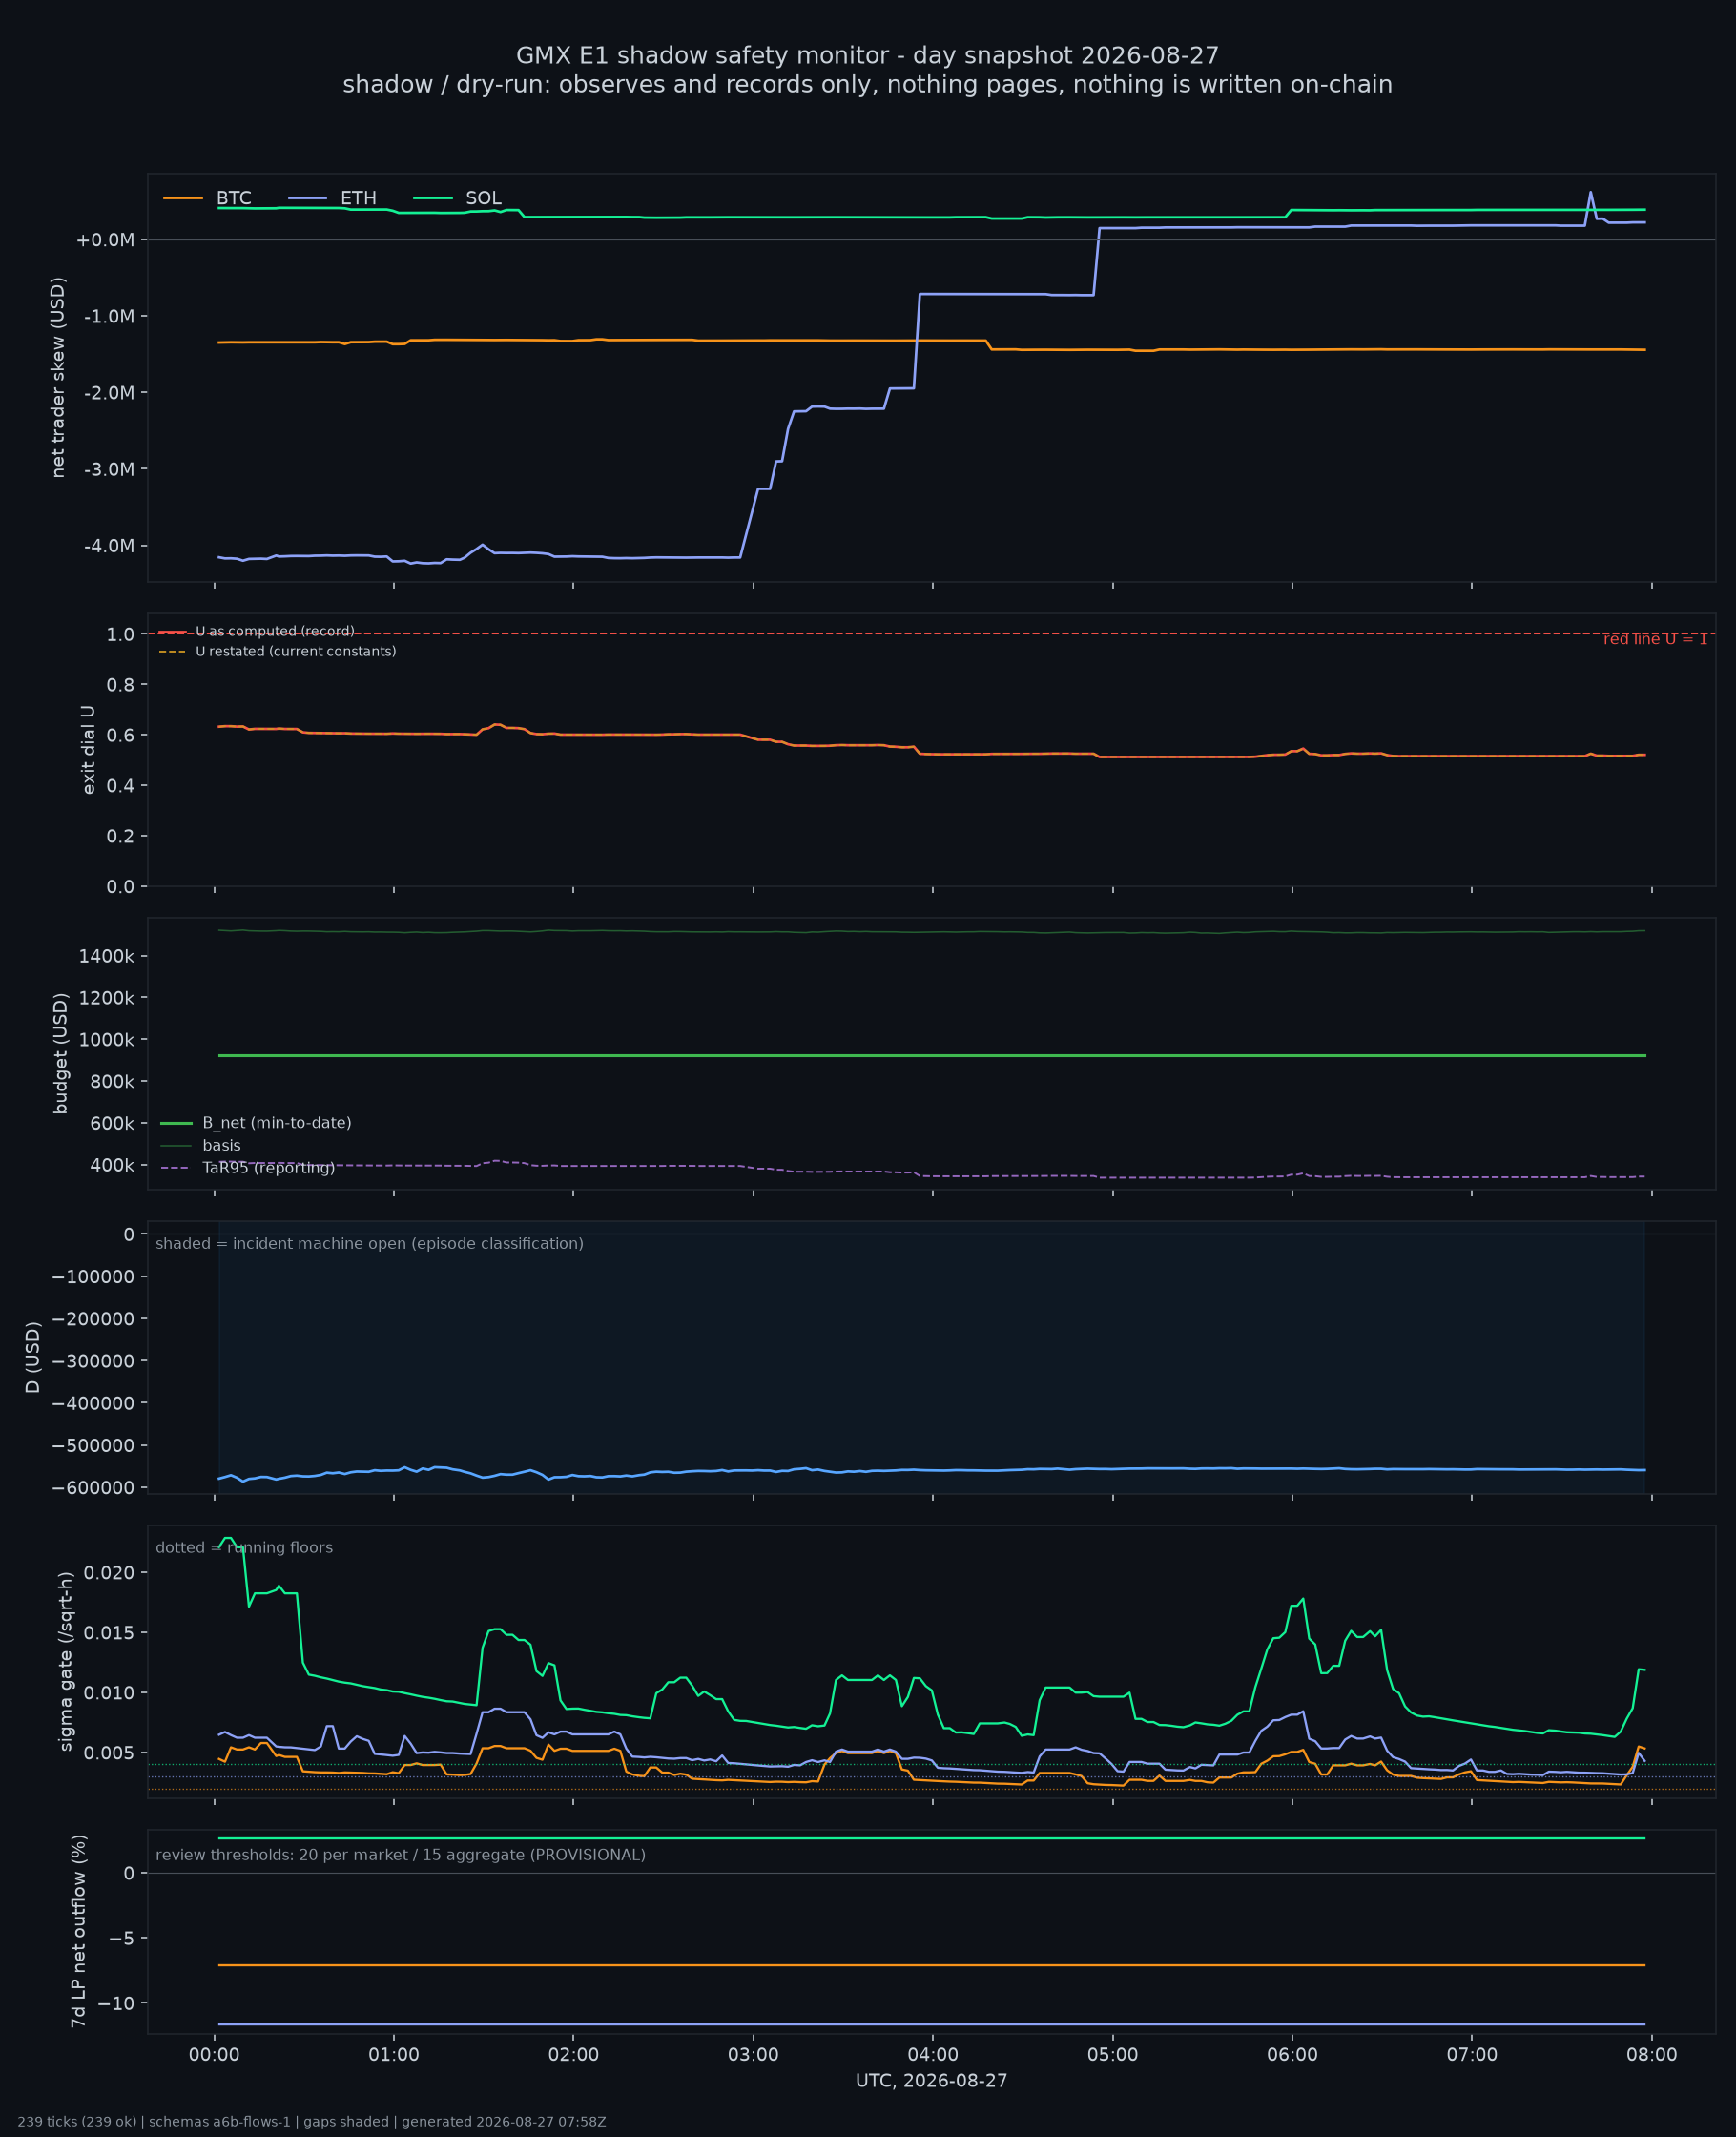Click the SOL legend label
The width and height of the screenshot is (1736, 2137).
(483, 198)
